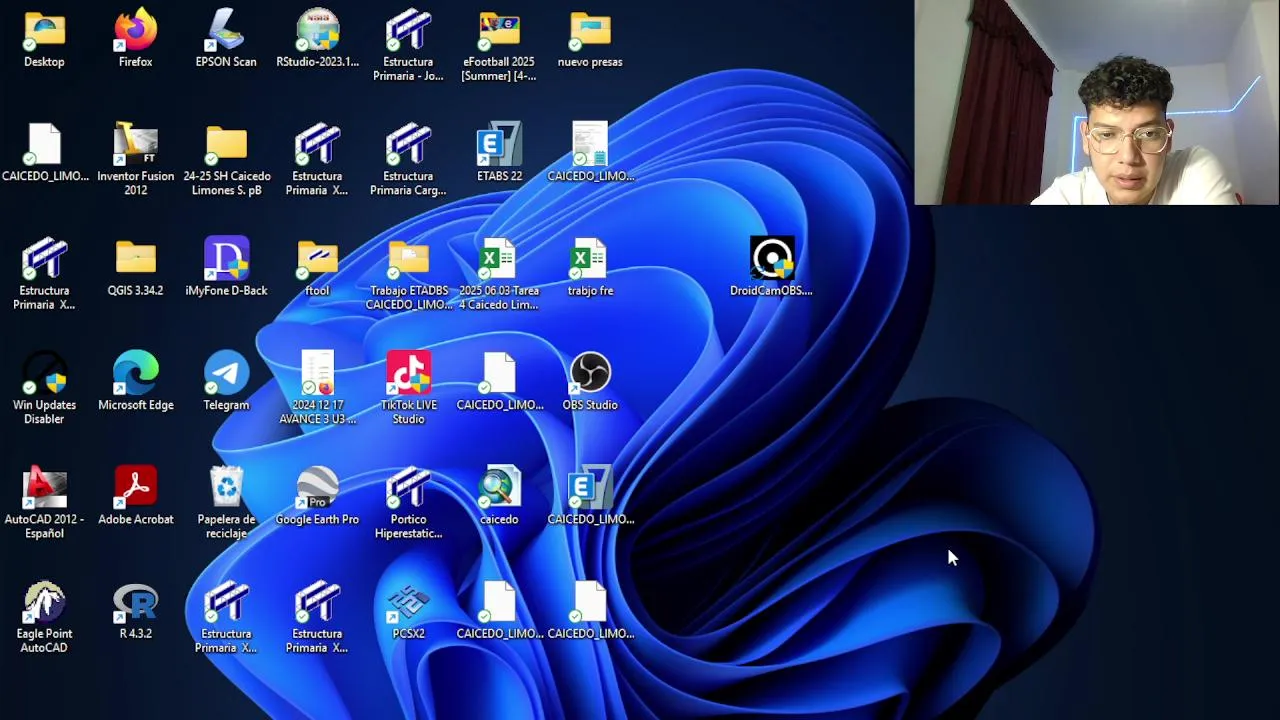Image resolution: width=1280 pixels, height=720 pixels.
Task: Select the RStudio-2023.1 installer icon
Action: [317, 32]
